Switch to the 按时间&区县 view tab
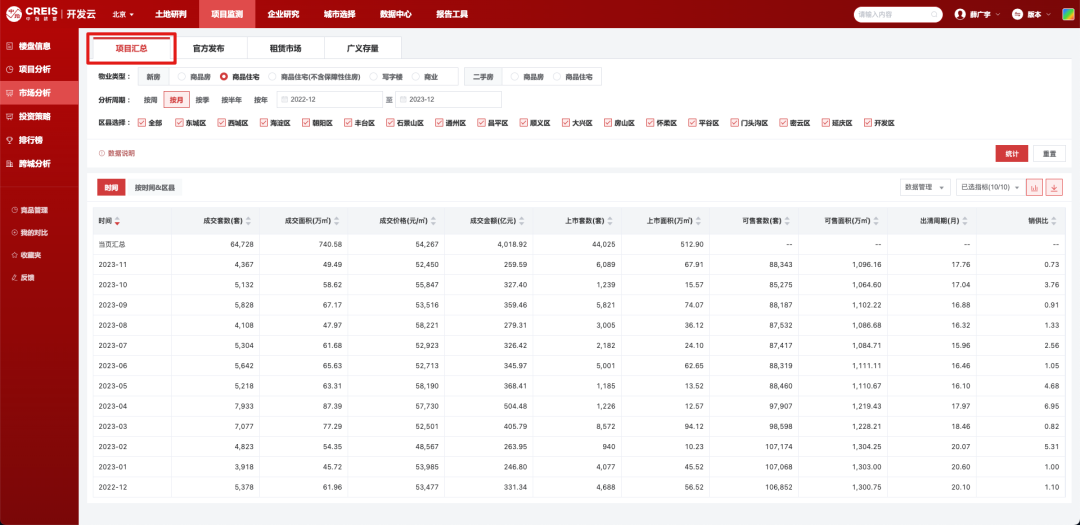The image size is (1080, 525). click(154, 187)
